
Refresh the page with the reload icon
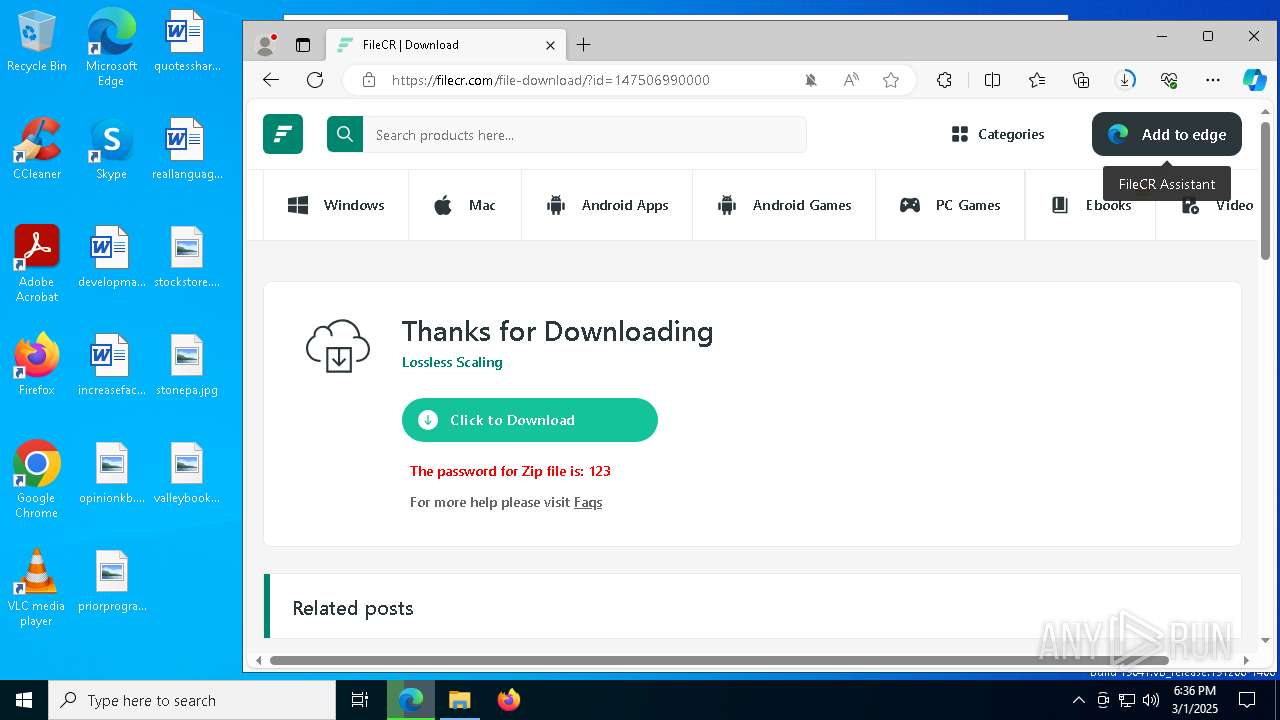pos(315,80)
